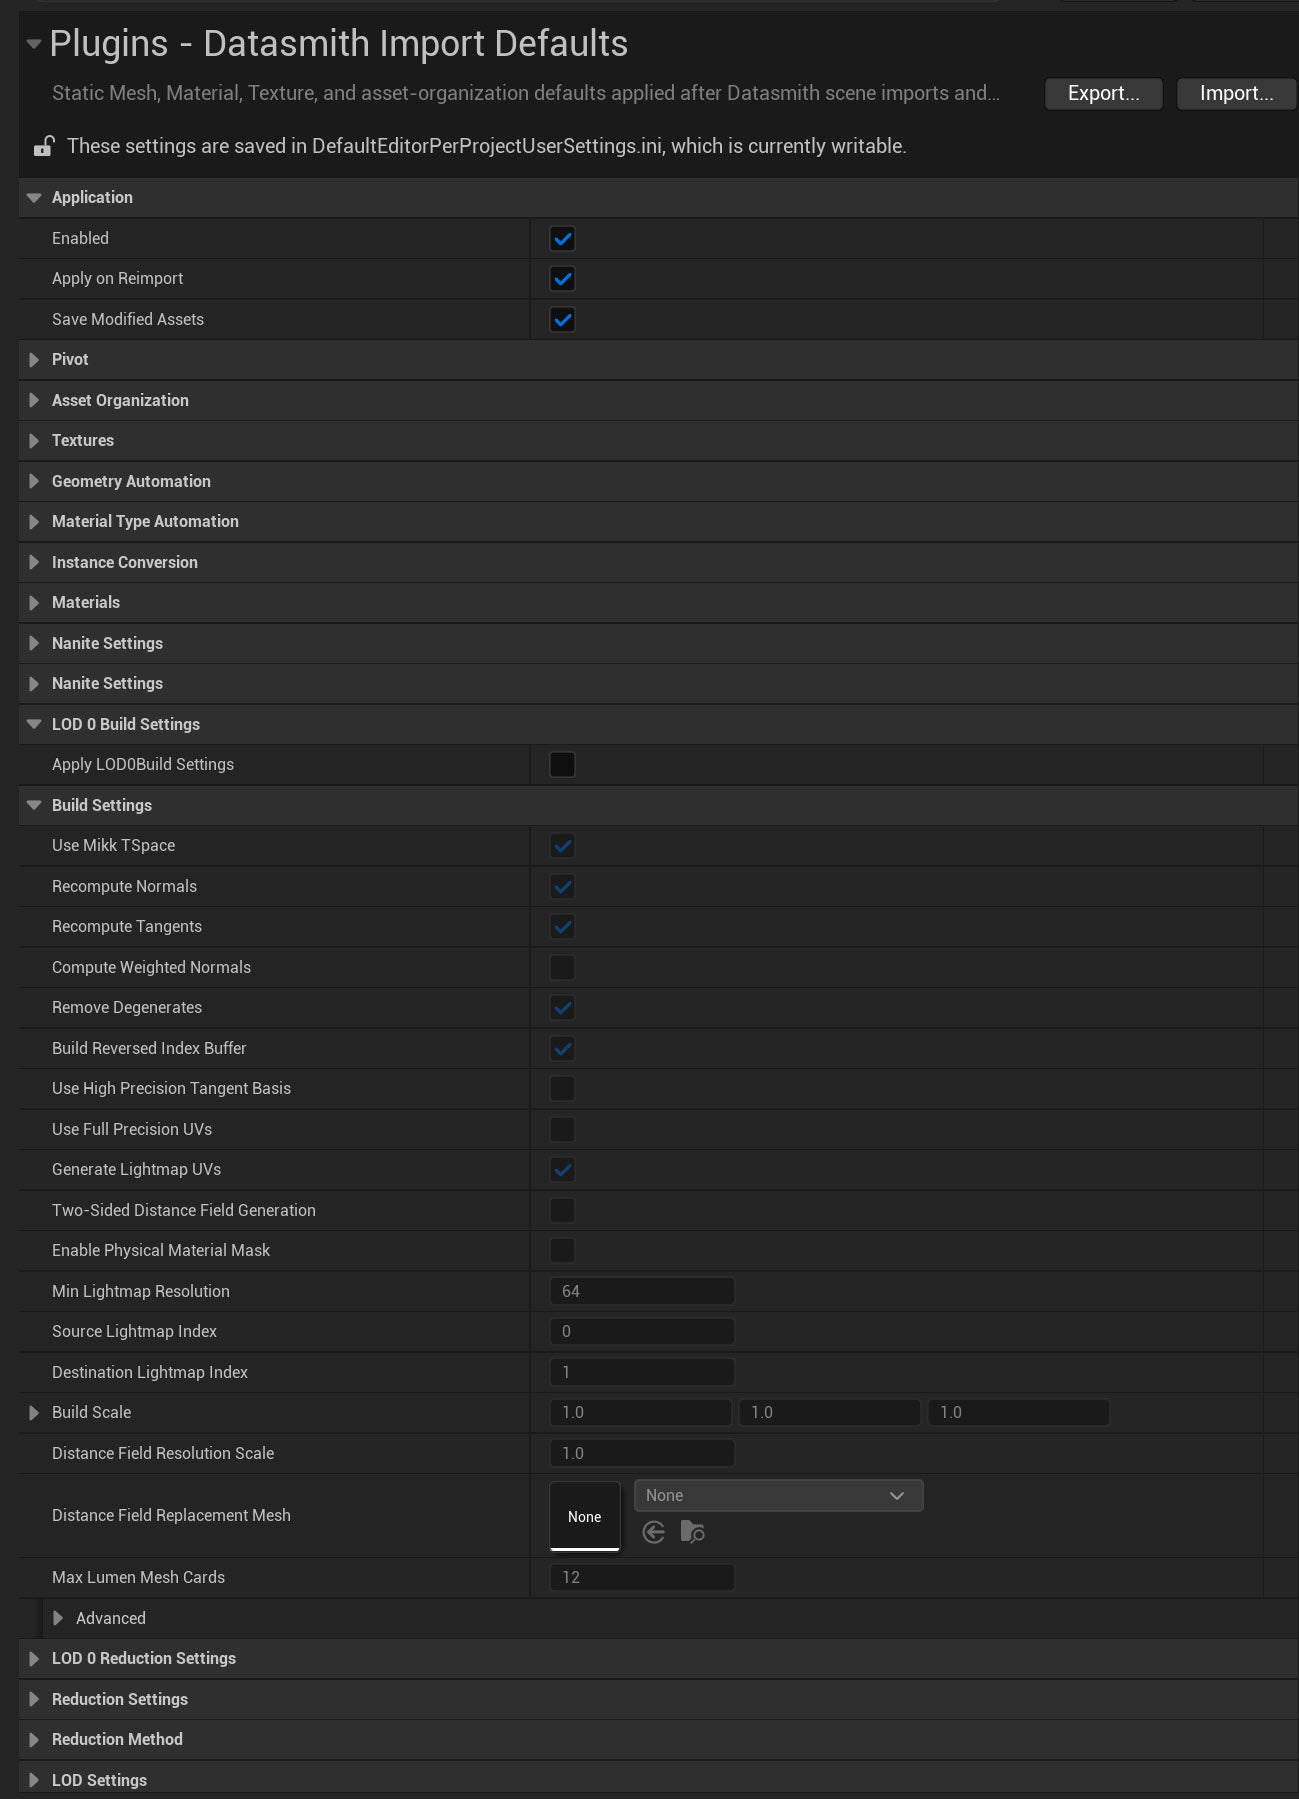Click Max Lumen Mesh Cards field

tap(642, 1578)
